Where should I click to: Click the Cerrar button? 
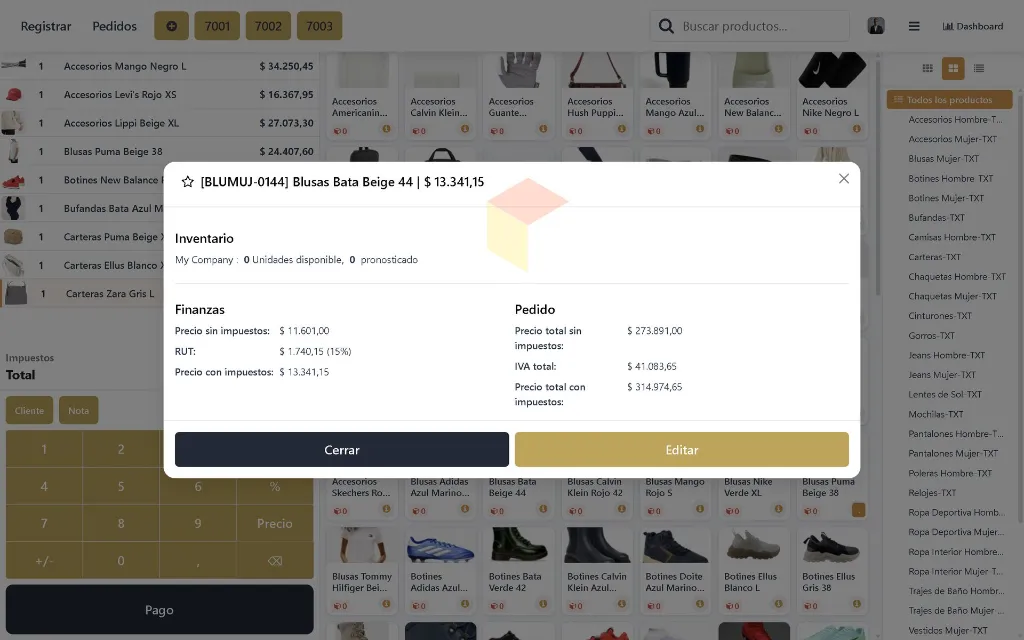click(342, 449)
